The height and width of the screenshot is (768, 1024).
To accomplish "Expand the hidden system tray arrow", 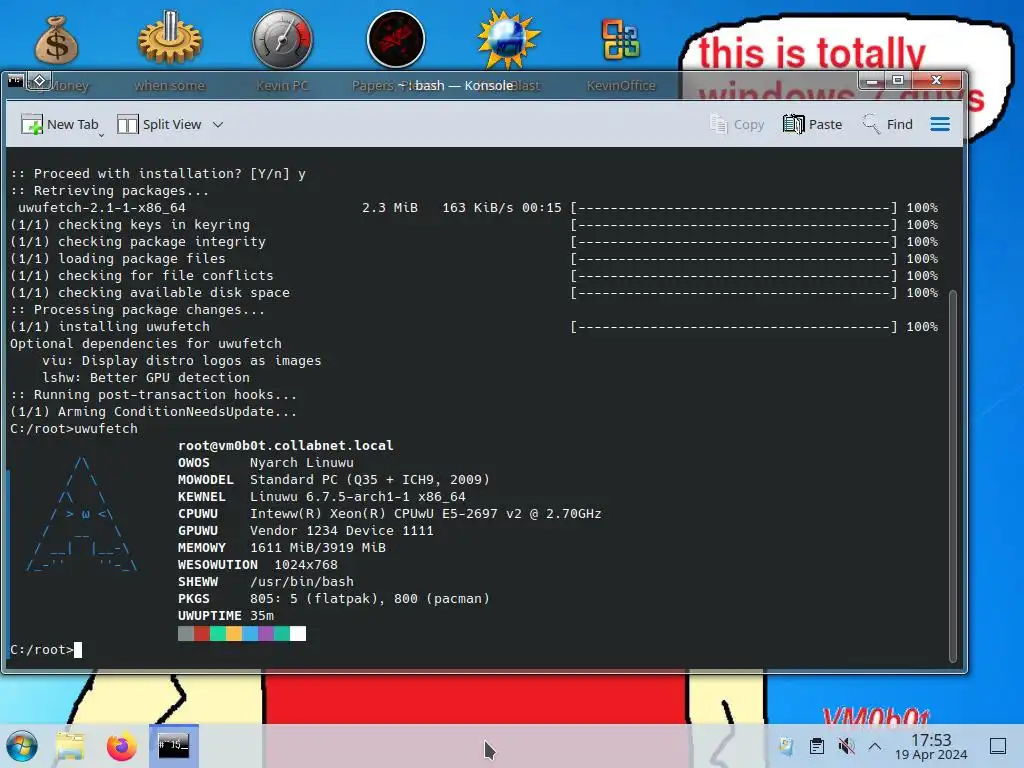I will tap(875, 746).
